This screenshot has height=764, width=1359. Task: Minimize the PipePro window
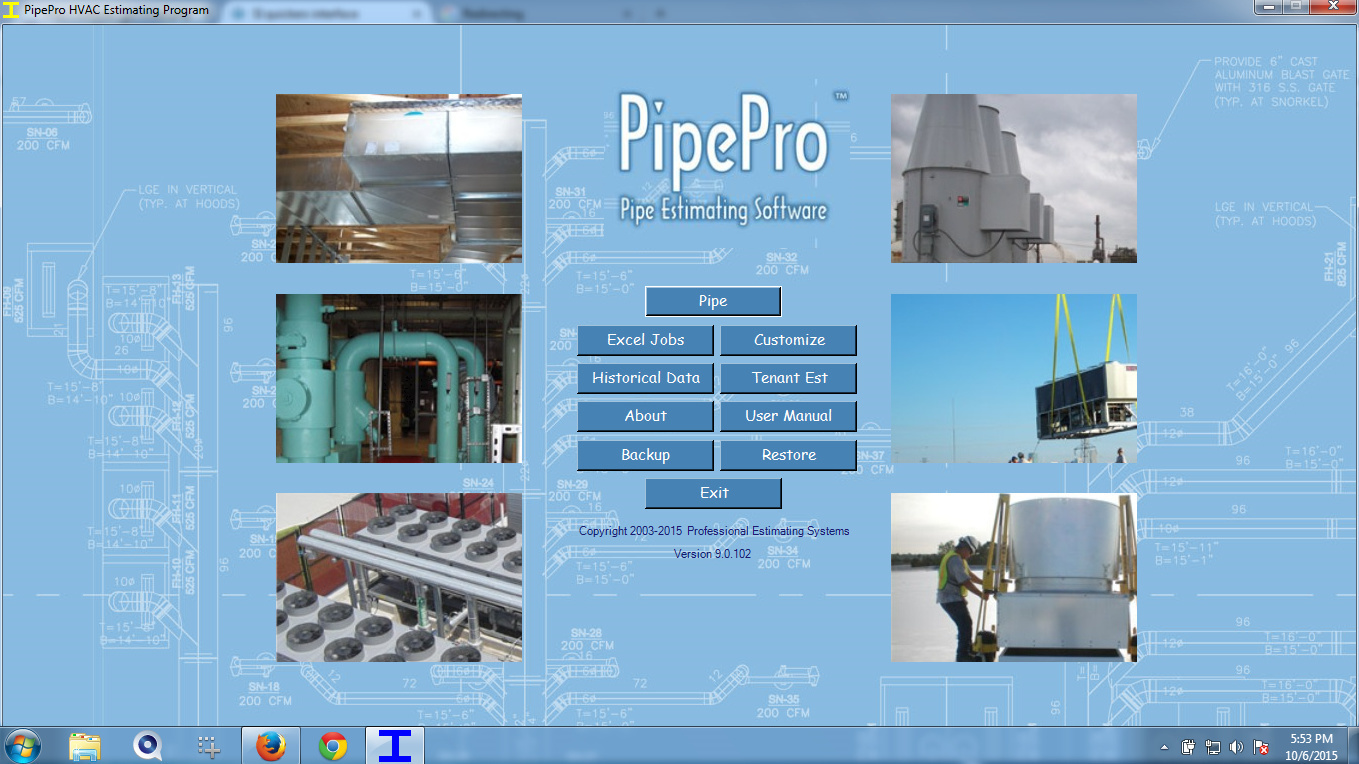pos(1269,7)
